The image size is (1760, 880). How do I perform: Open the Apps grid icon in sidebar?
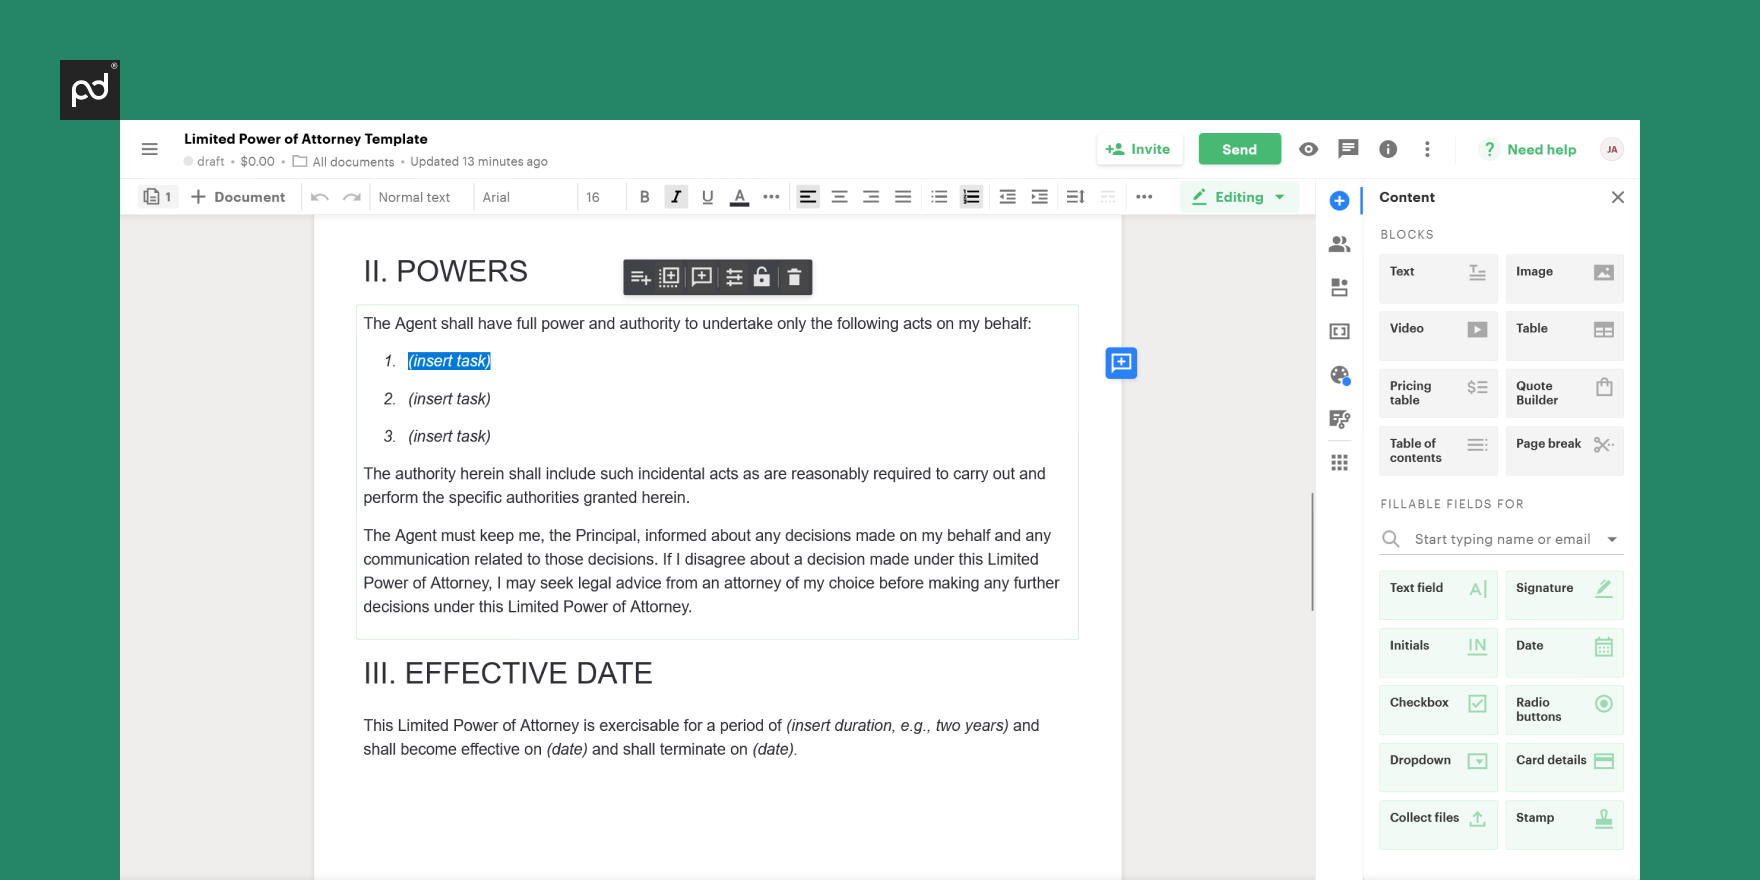point(1340,462)
